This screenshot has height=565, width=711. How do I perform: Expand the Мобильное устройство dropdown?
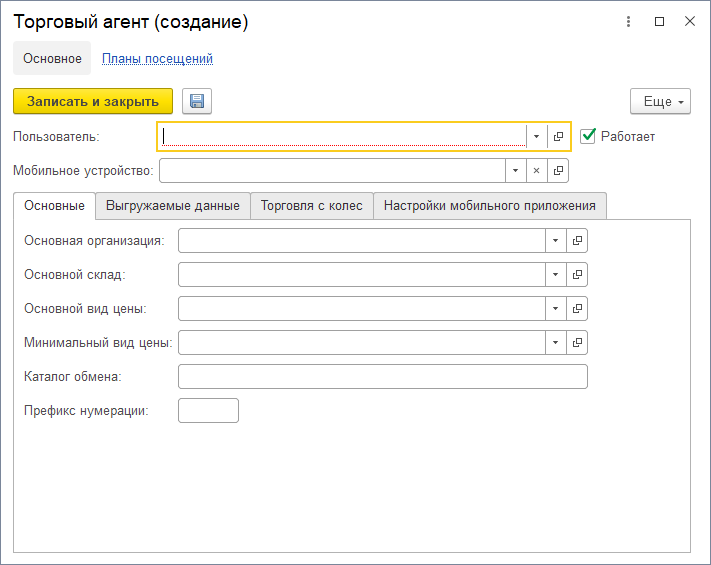[515, 171]
